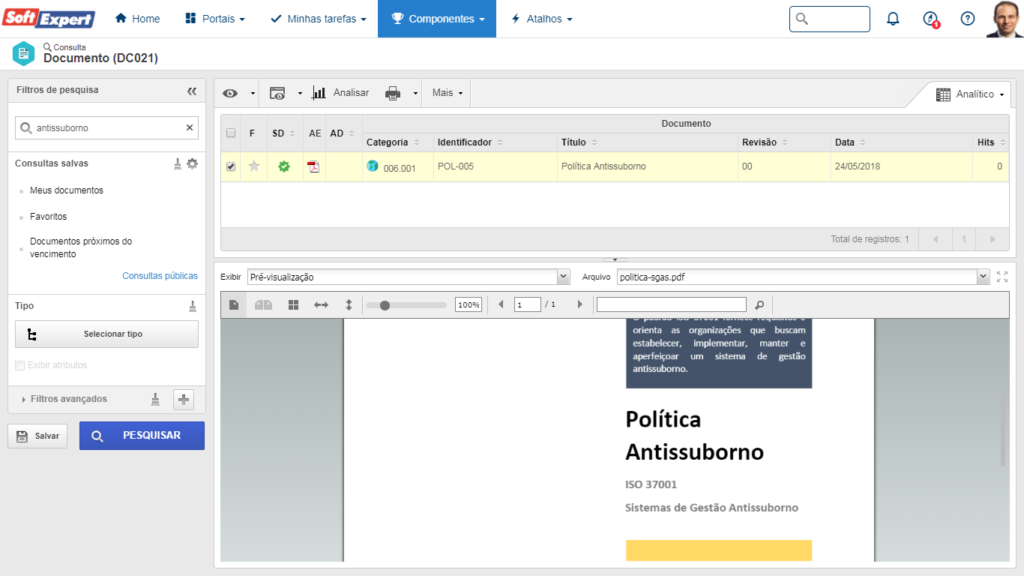
Task: Collapse the Filtros de pesquisa panel
Action: pyautogui.click(x=192, y=90)
